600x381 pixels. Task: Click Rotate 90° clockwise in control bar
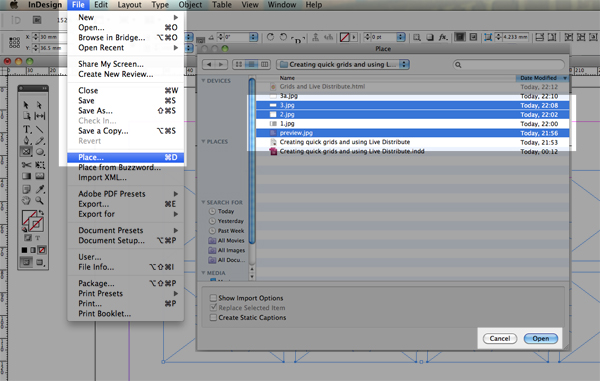tap(271, 37)
